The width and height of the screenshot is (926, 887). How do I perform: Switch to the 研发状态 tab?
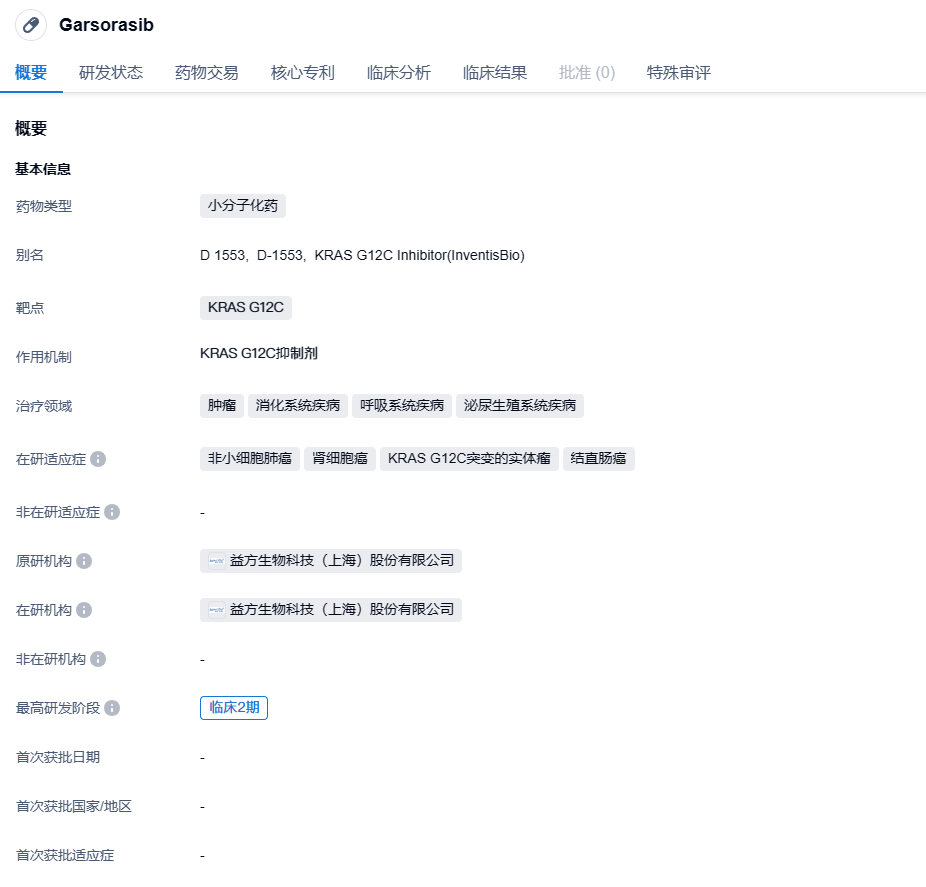tap(111, 73)
